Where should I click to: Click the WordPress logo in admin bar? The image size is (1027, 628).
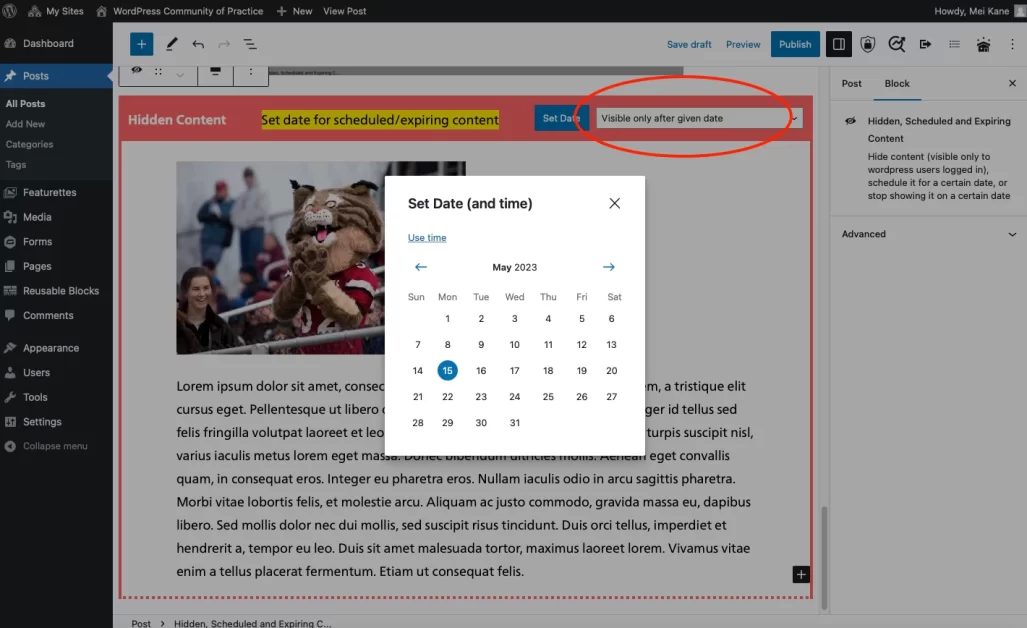[x=10, y=11]
